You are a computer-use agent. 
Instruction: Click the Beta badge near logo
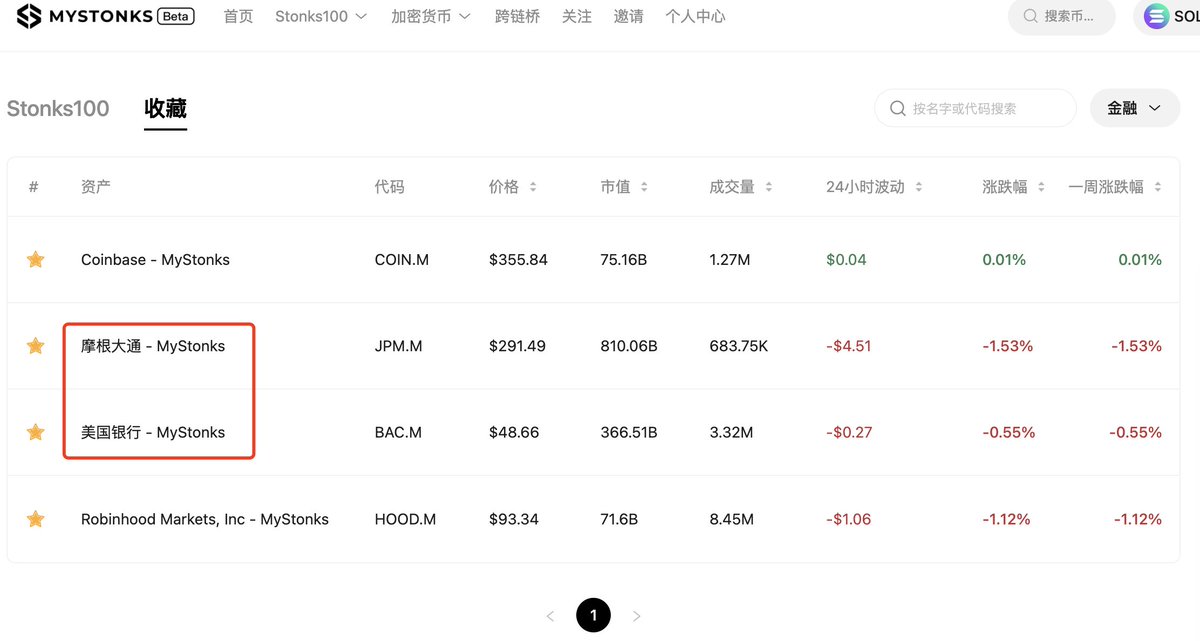click(176, 17)
